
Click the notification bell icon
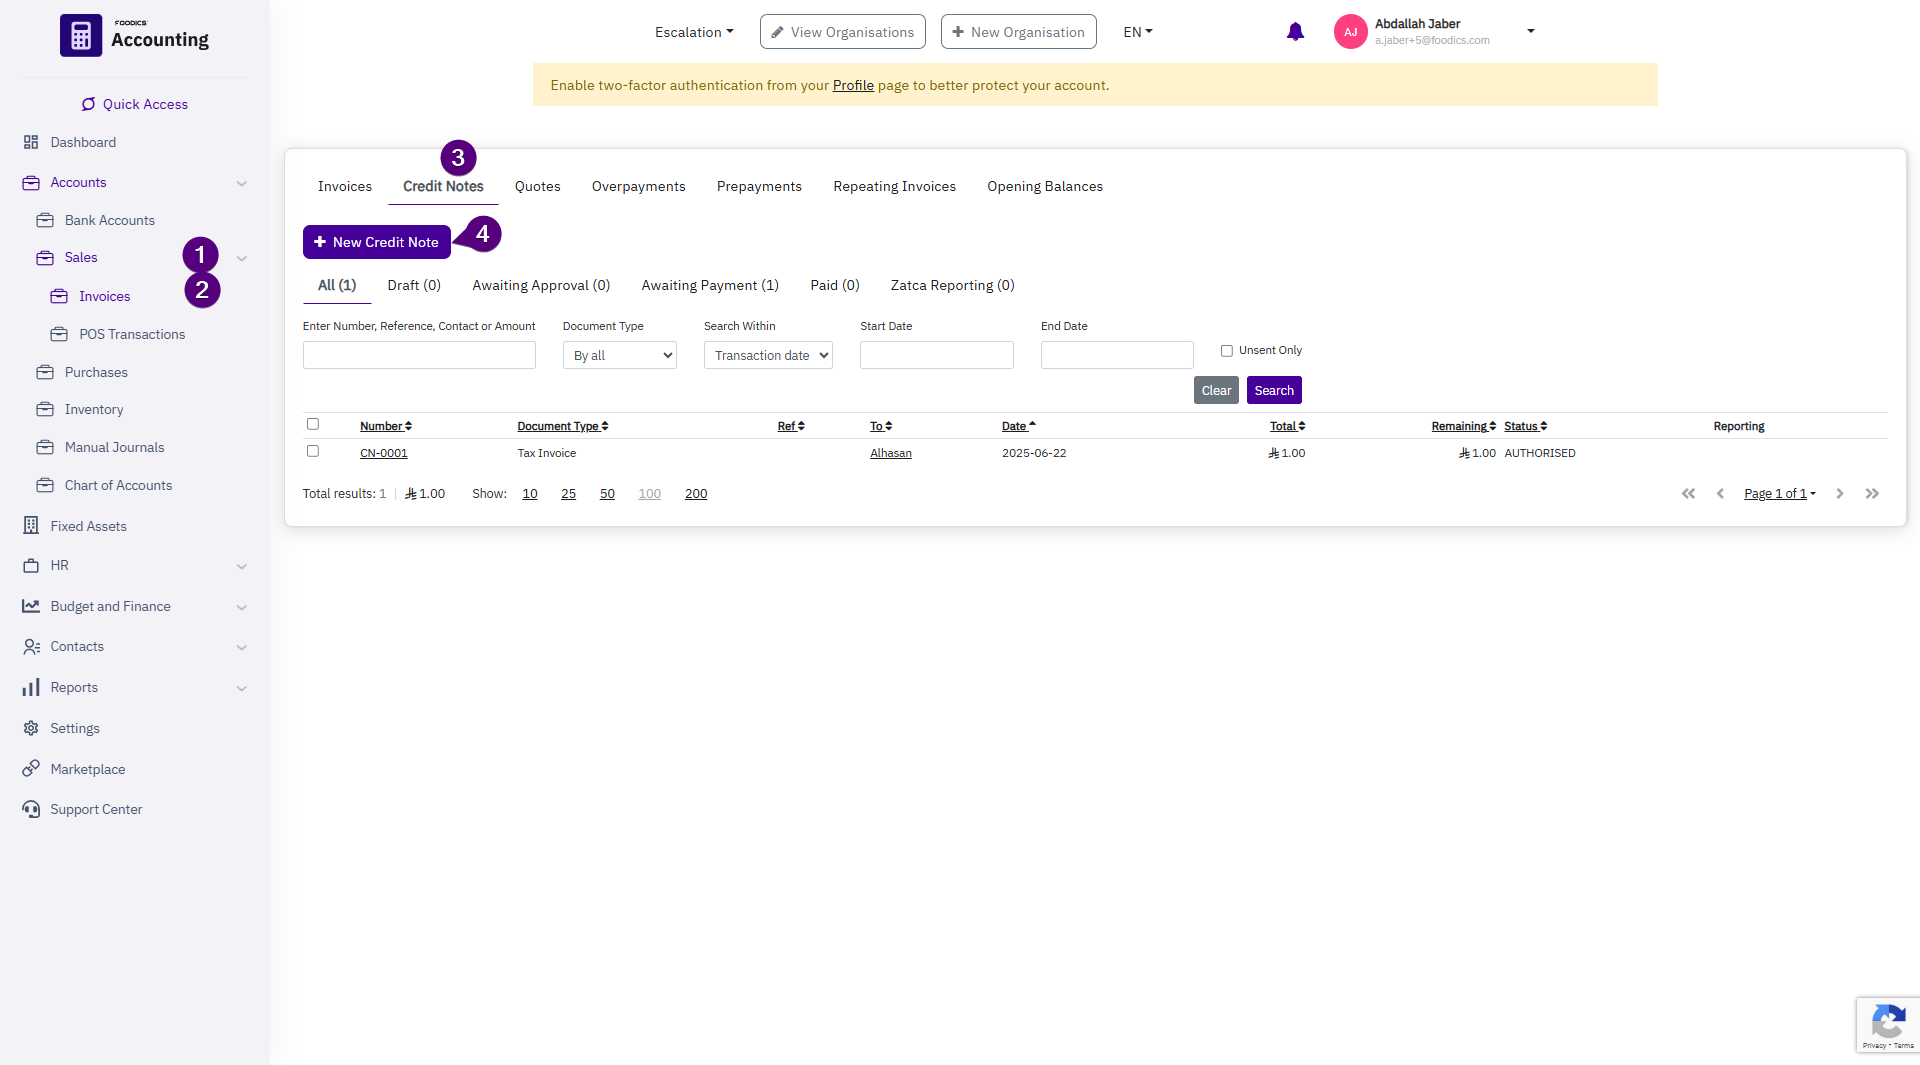coord(1295,32)
